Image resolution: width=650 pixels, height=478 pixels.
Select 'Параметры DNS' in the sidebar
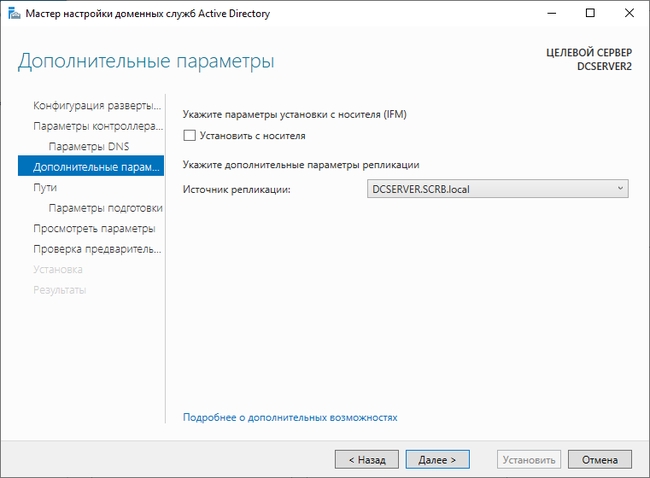[89, 146]
